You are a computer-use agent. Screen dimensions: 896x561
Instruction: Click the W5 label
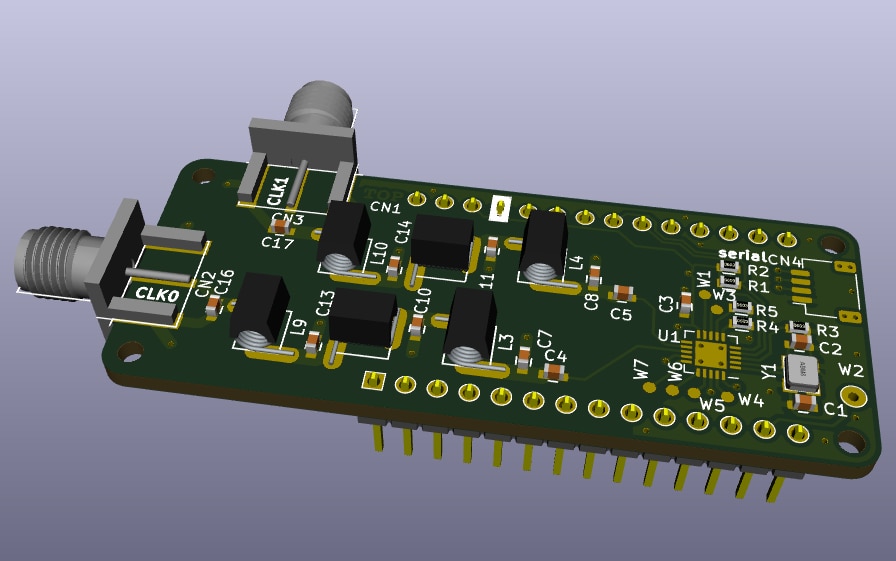713,405
